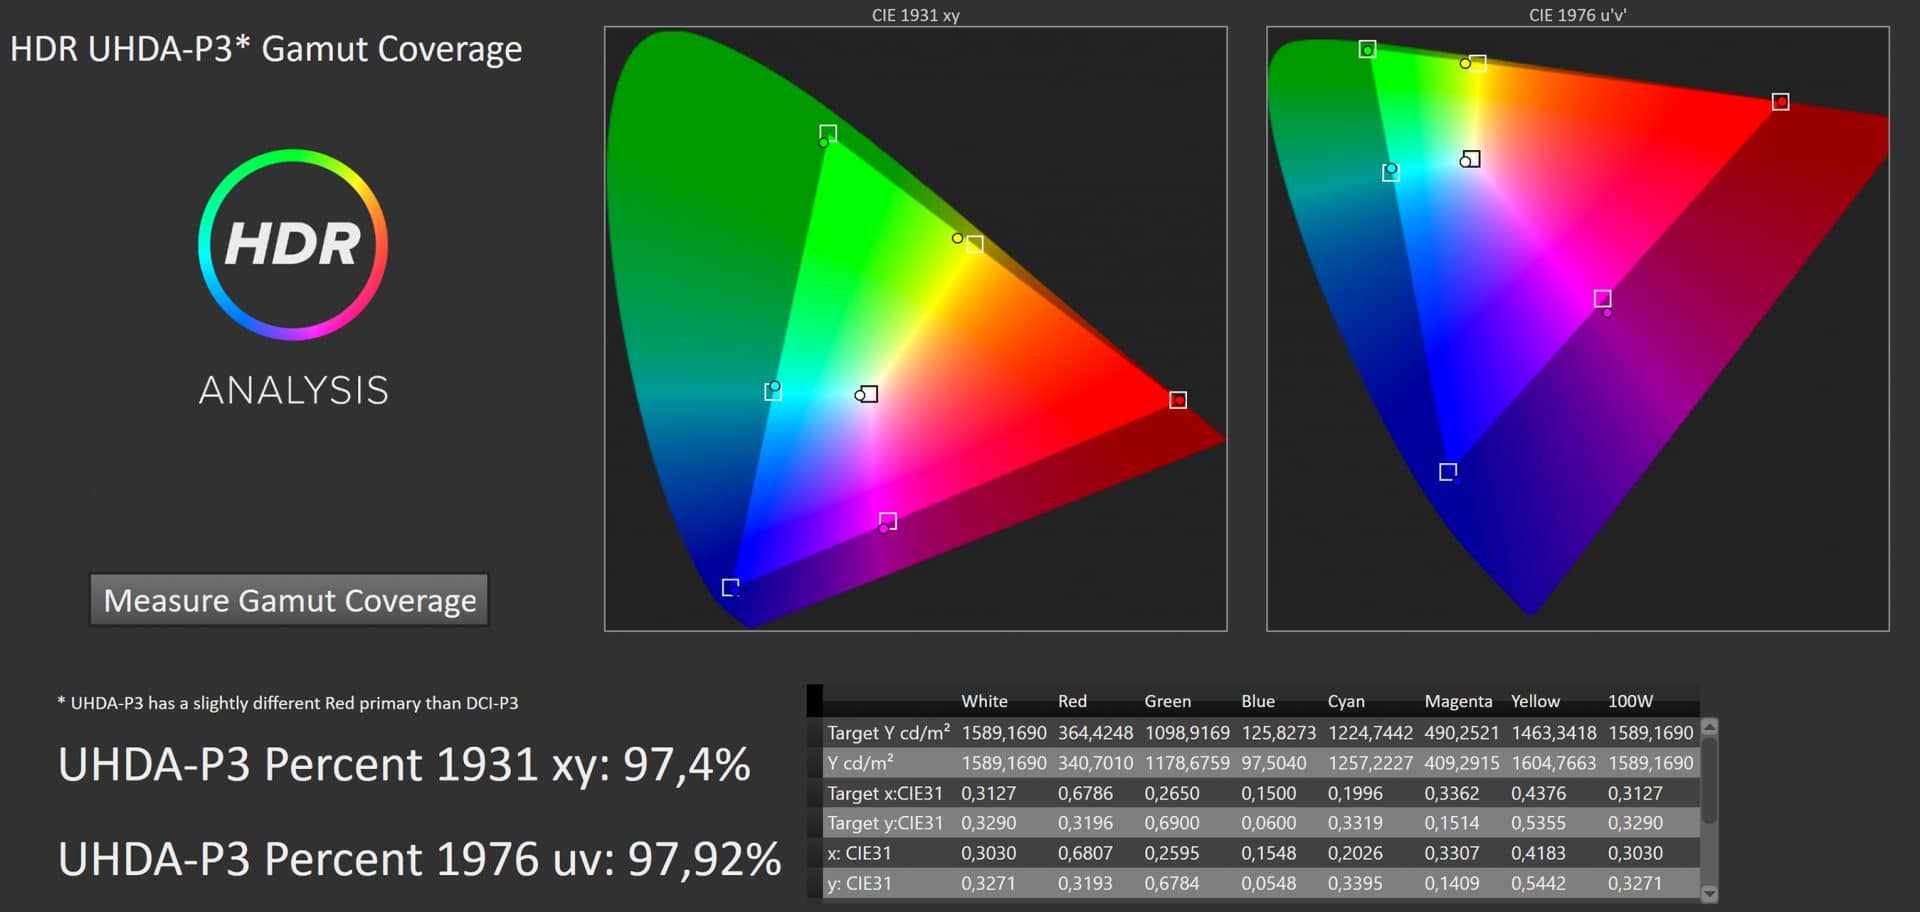Select the yellow target square in CIE 1976 chart

[1478, 63]
